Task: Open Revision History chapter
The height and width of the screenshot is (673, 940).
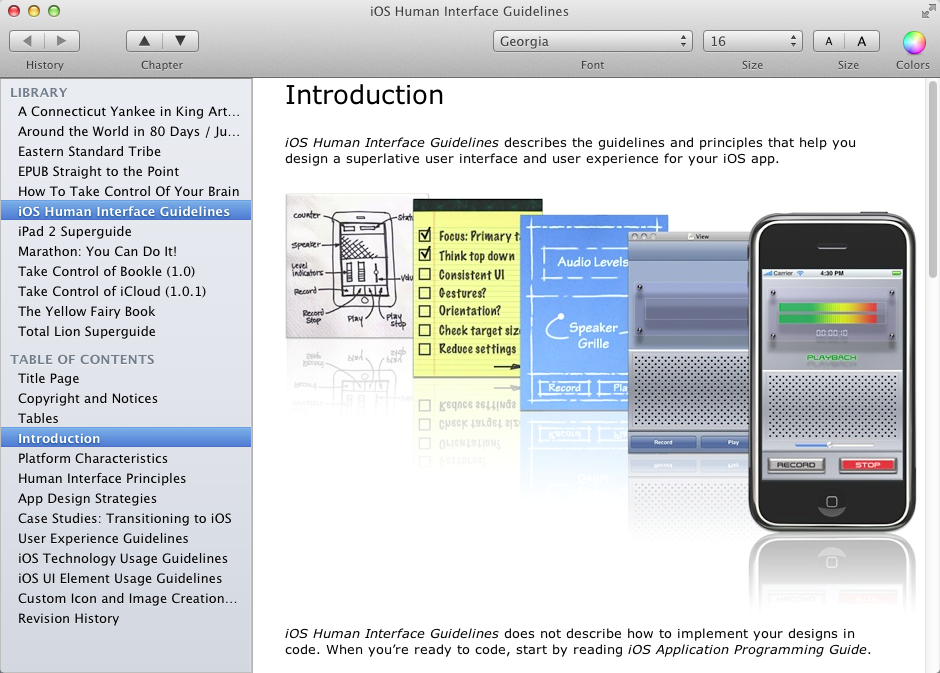Action: [x=126, y=618]
